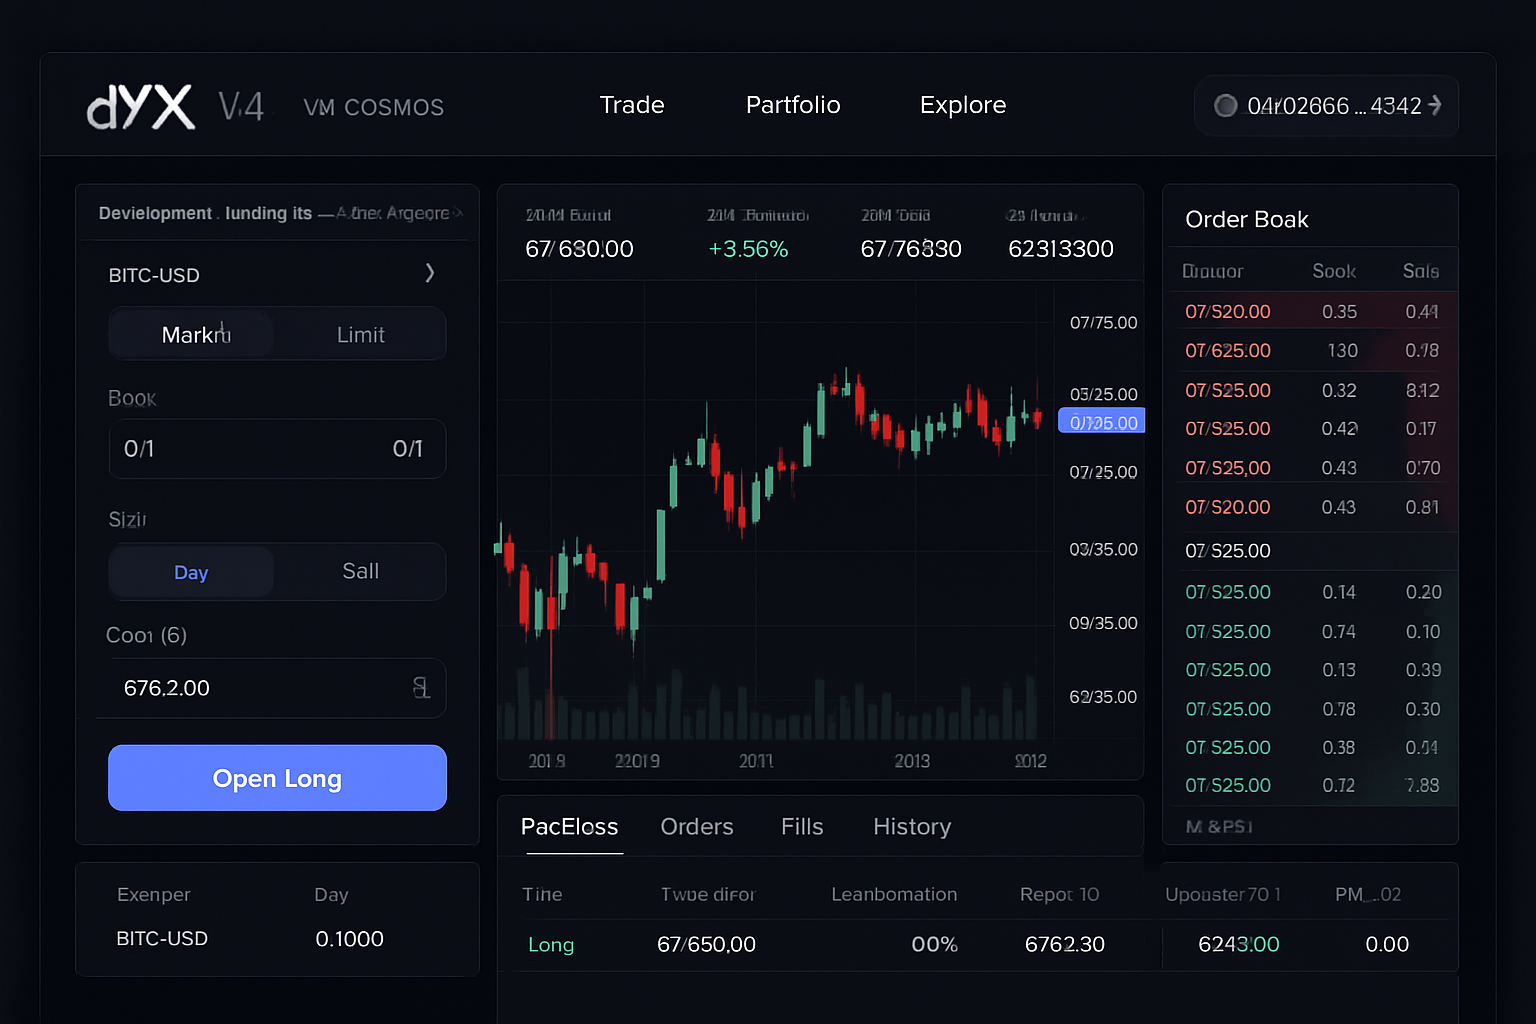Click the dYX logo in the header
Screen dimensions: 1536x1024
pyautogui.click(x=141, y=105)
